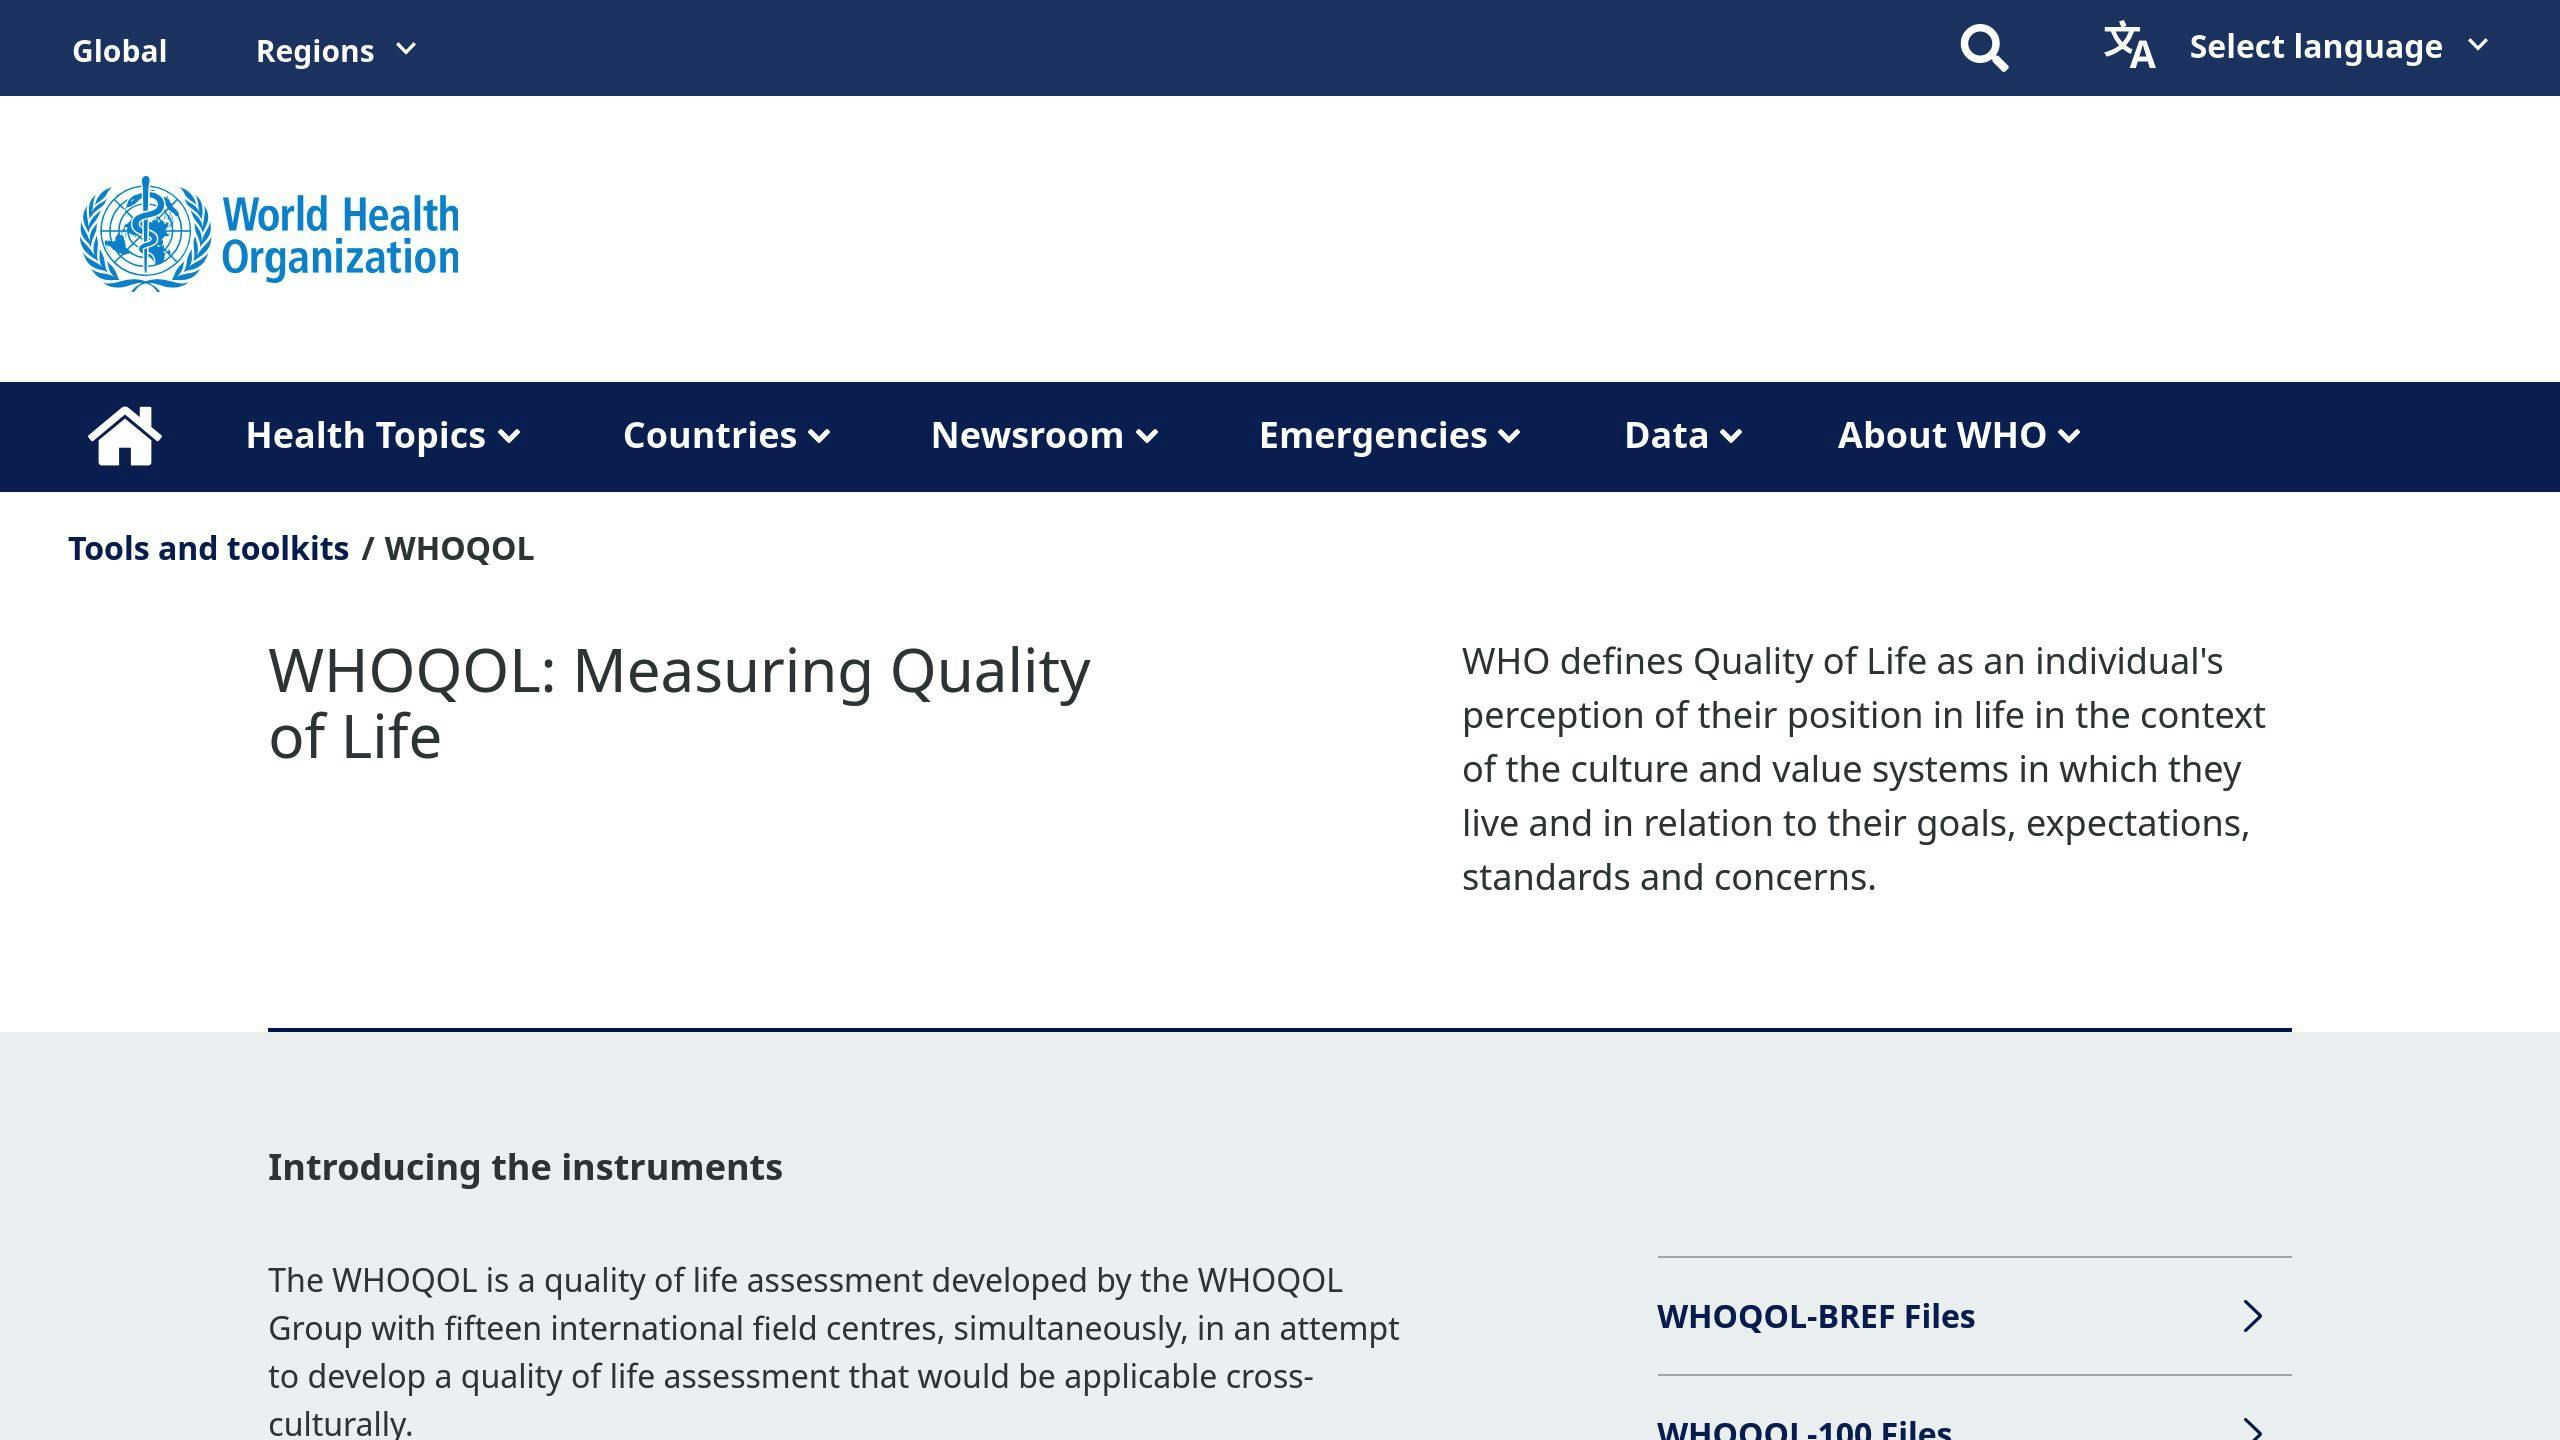This screenshot has height=1440, width=2560.
Task: Click the language translate icon
Action: 2129,46
